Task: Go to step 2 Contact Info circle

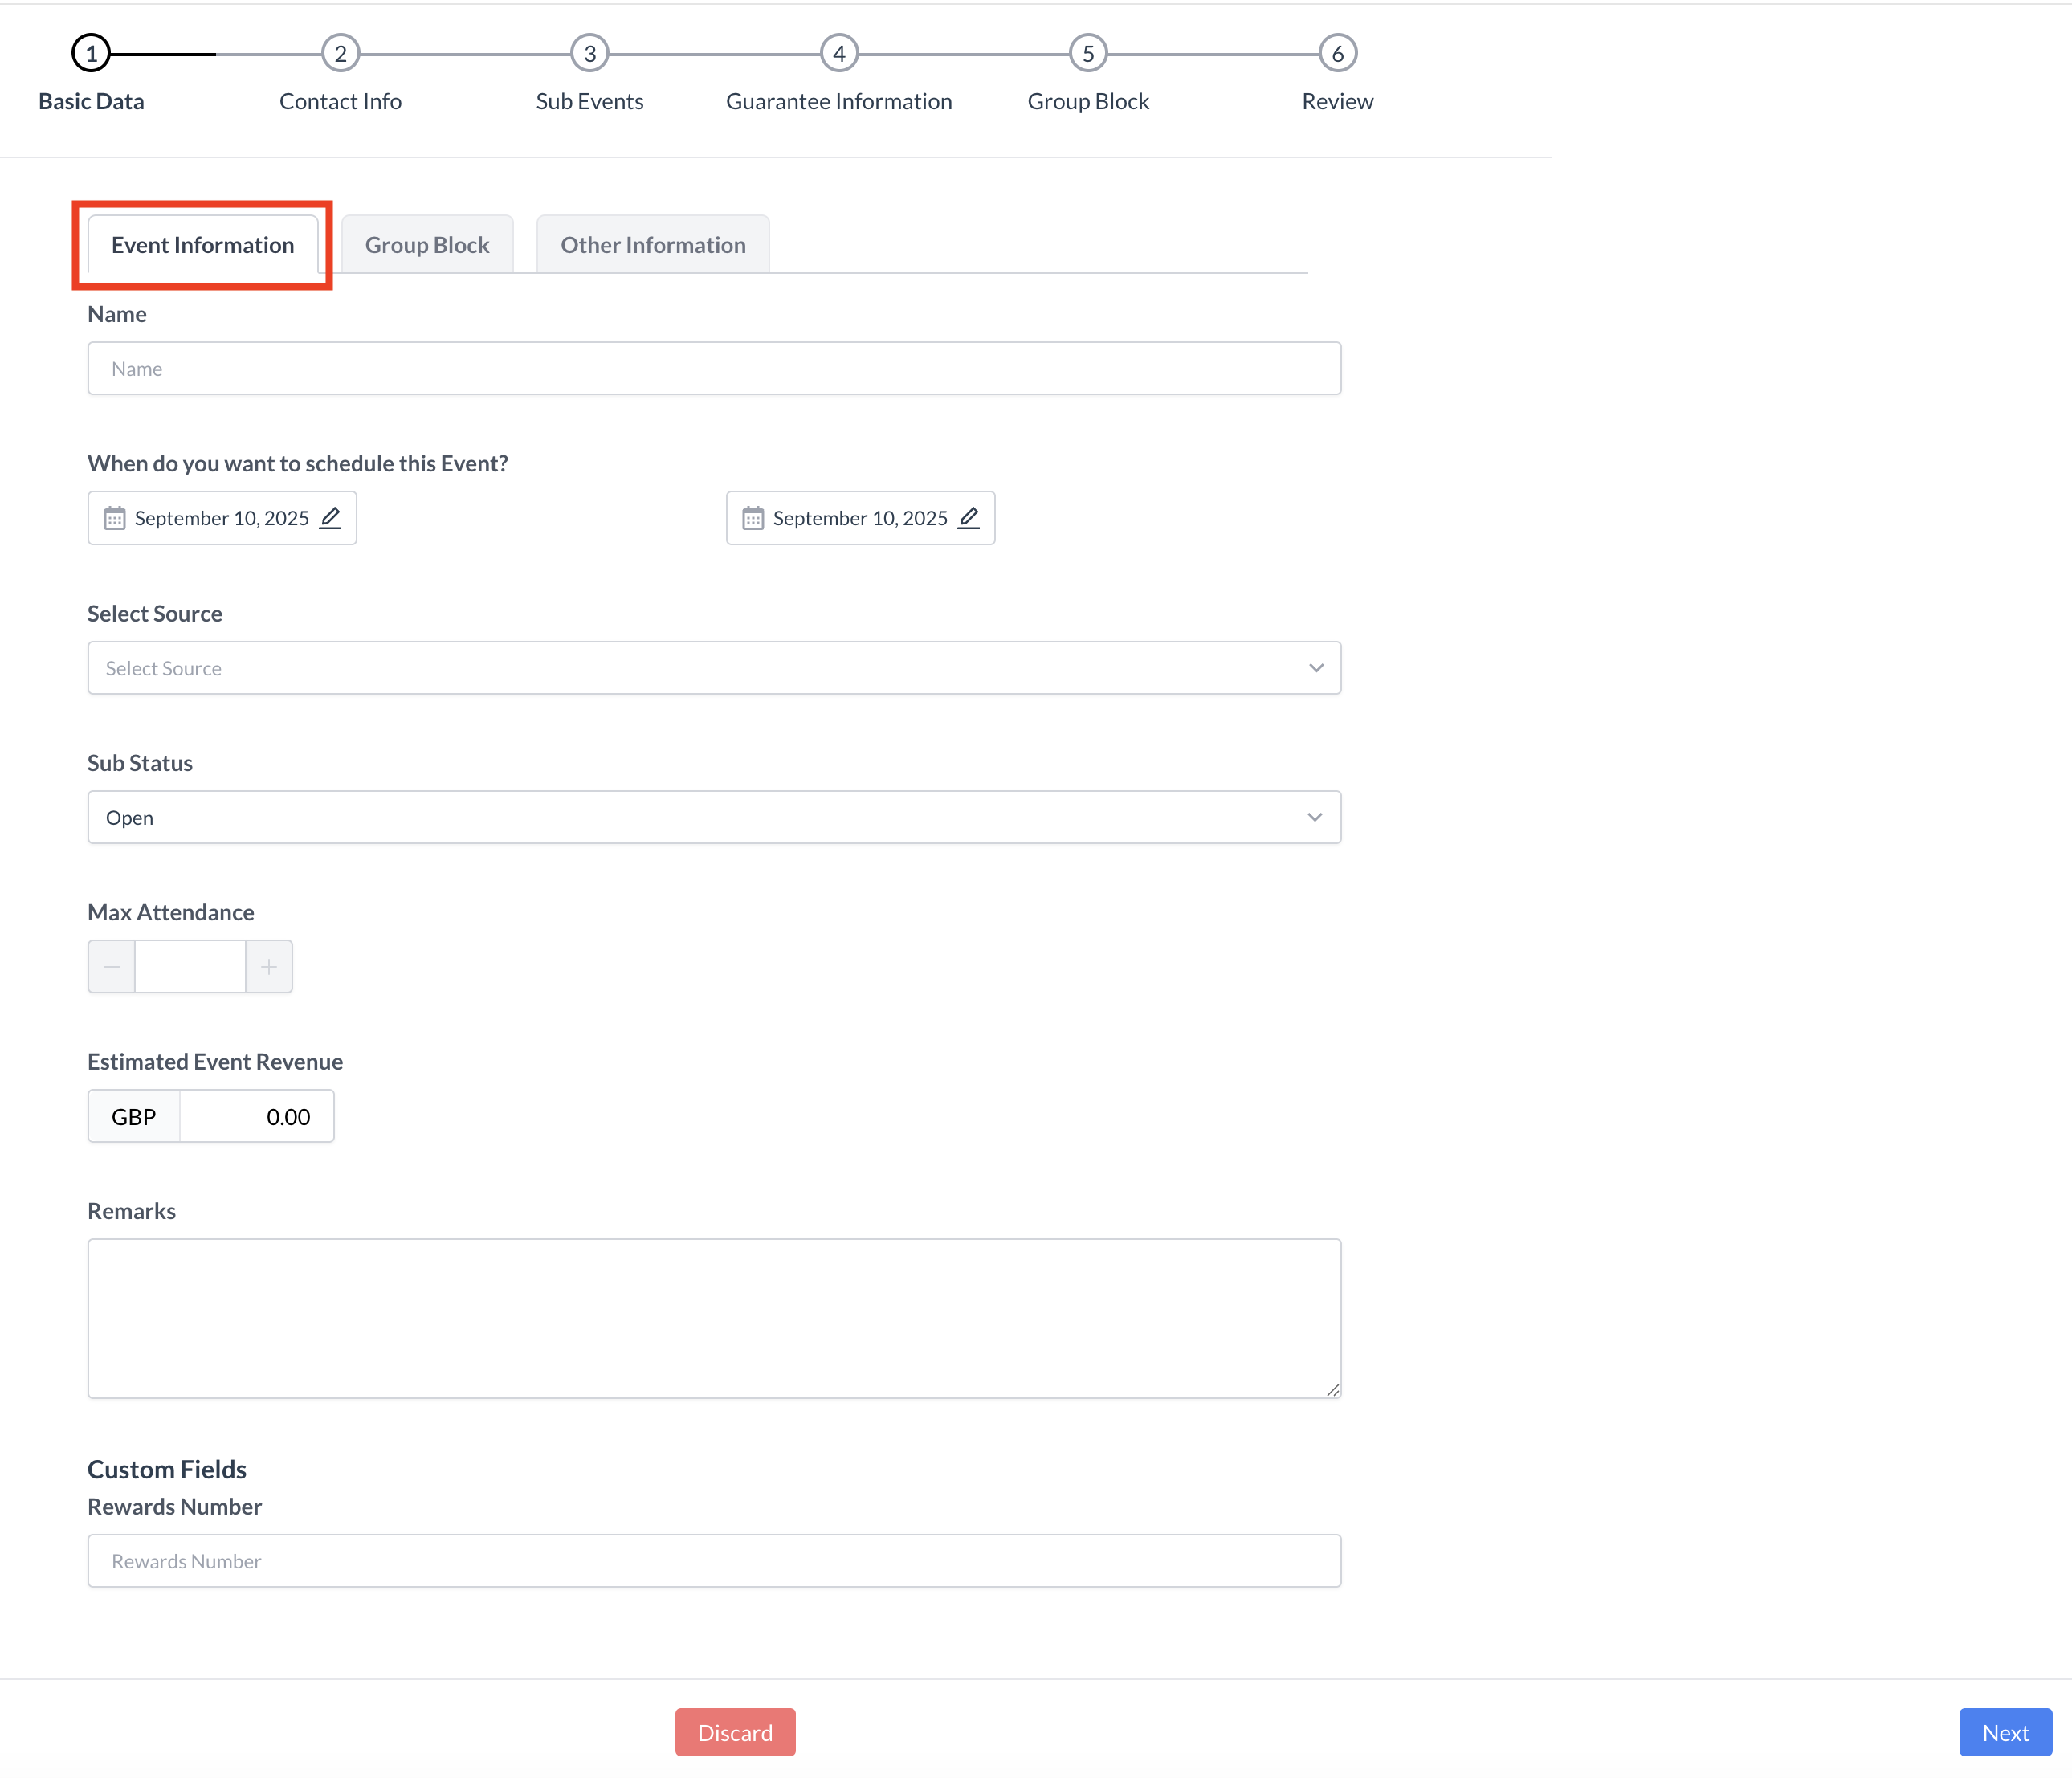Action: (x=340, y=54)
